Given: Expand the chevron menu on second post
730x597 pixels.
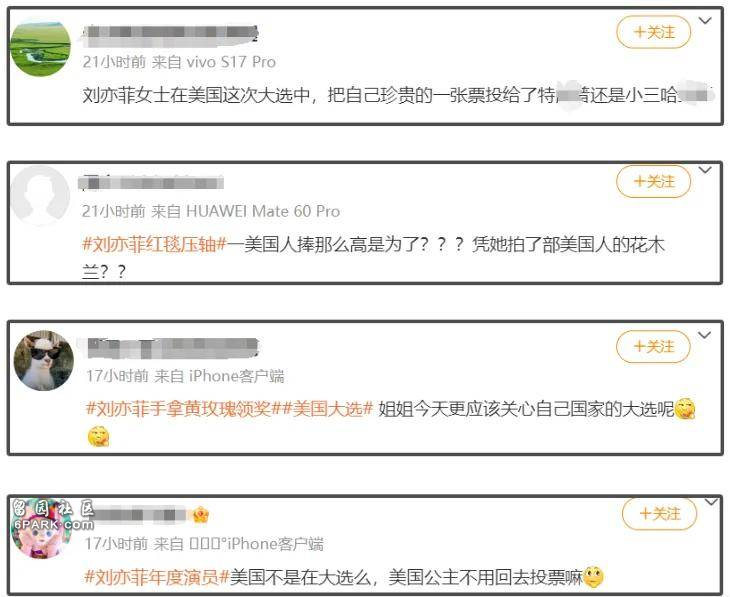Looking at the screenshot, I should point(705,170).
